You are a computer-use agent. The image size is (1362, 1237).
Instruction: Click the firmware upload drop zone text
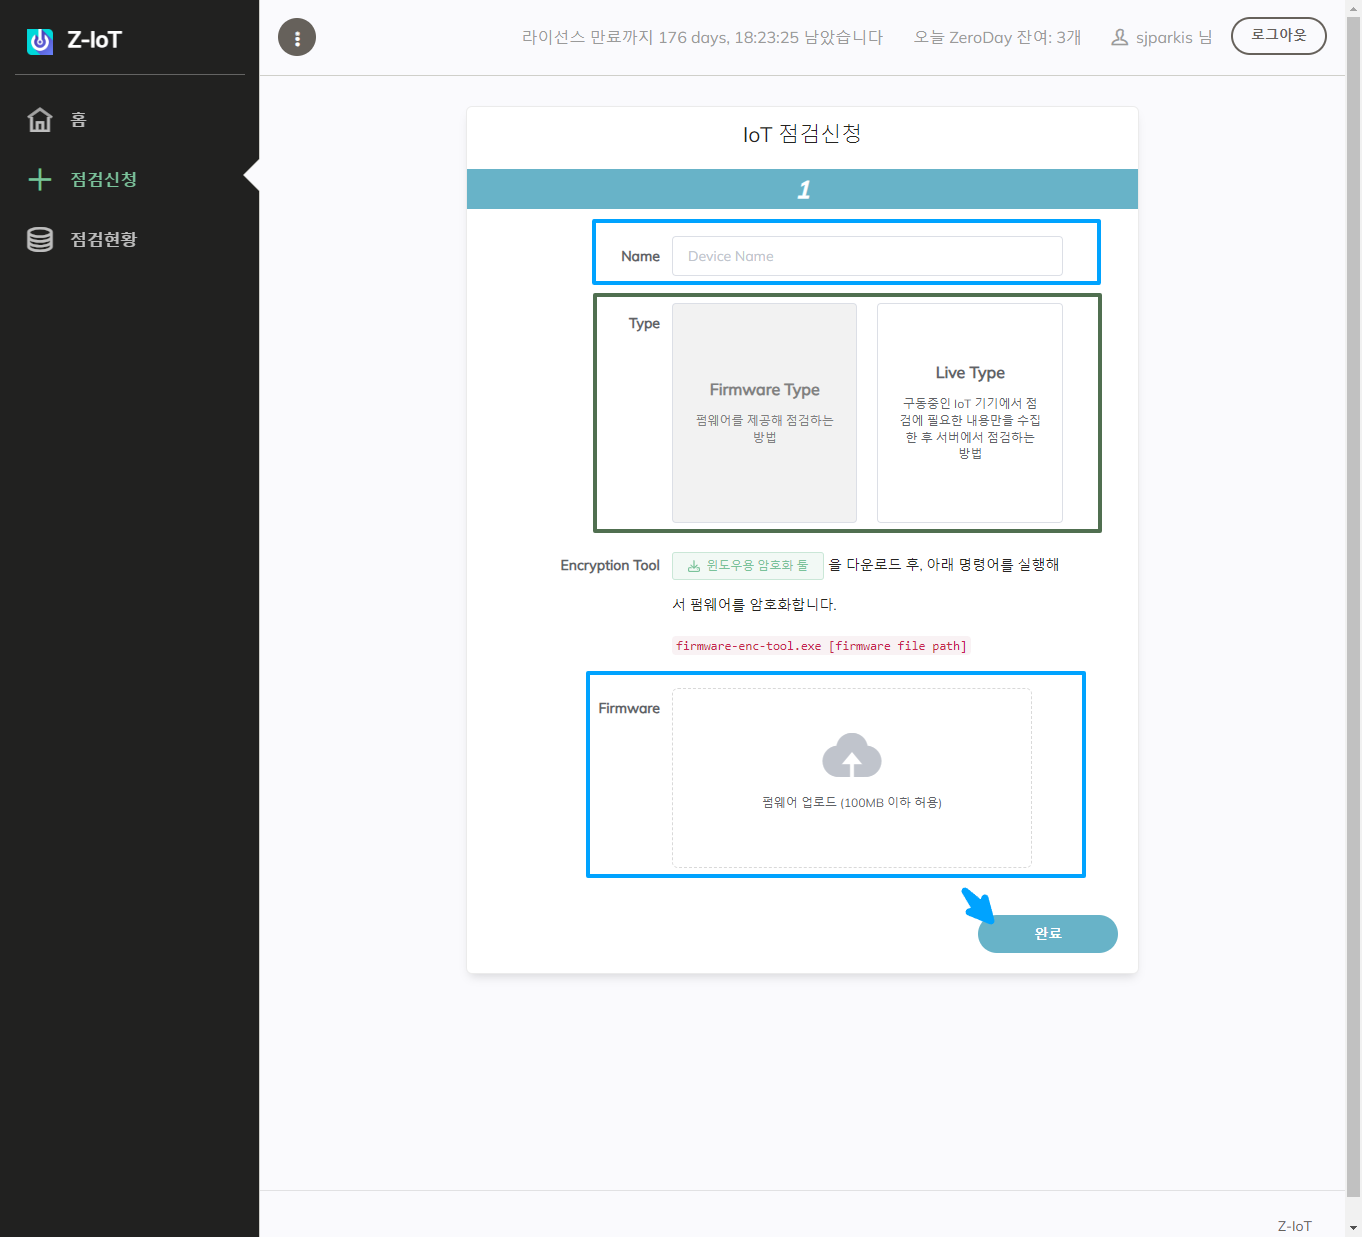[x=851, y=802]
